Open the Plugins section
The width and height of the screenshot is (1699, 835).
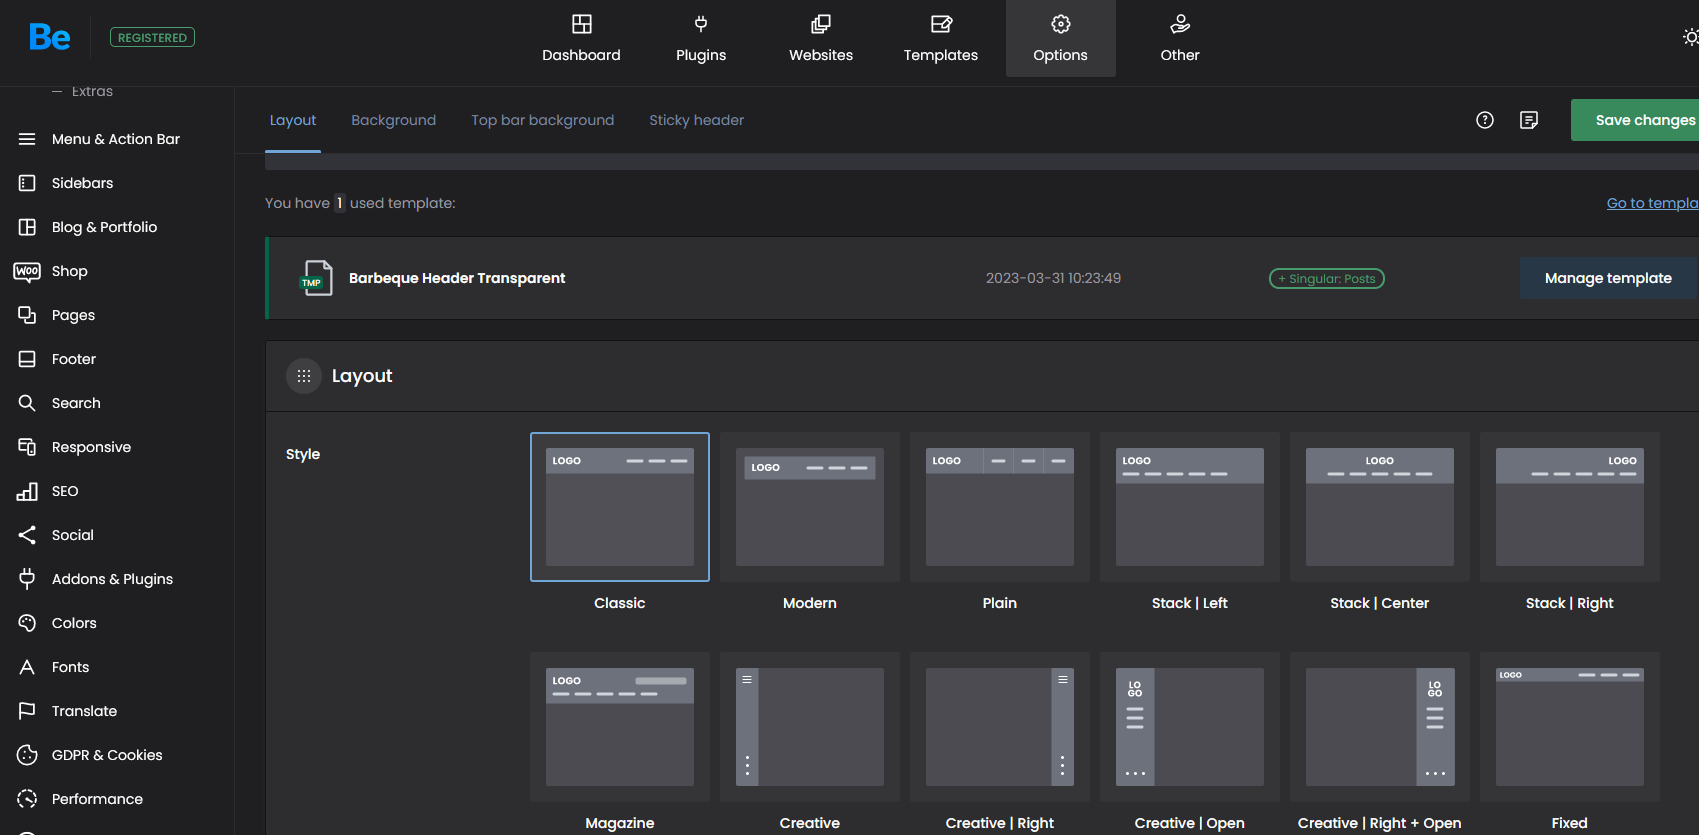[x=701, y=39]
